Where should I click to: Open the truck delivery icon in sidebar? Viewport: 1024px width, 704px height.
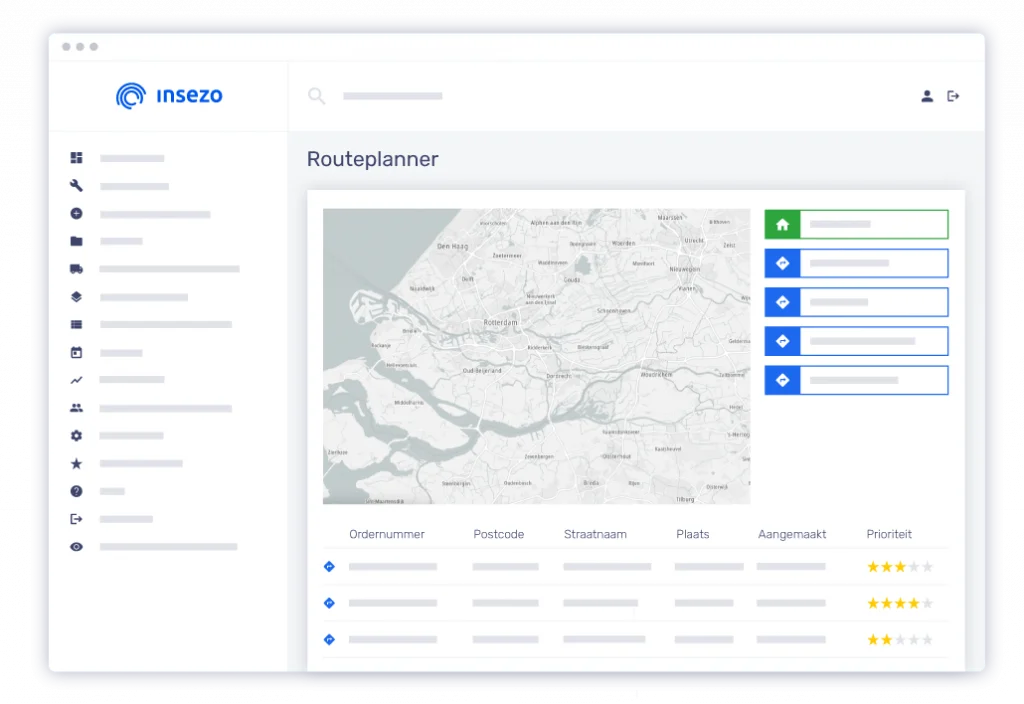pyautogui.click(x=76, y=269)
